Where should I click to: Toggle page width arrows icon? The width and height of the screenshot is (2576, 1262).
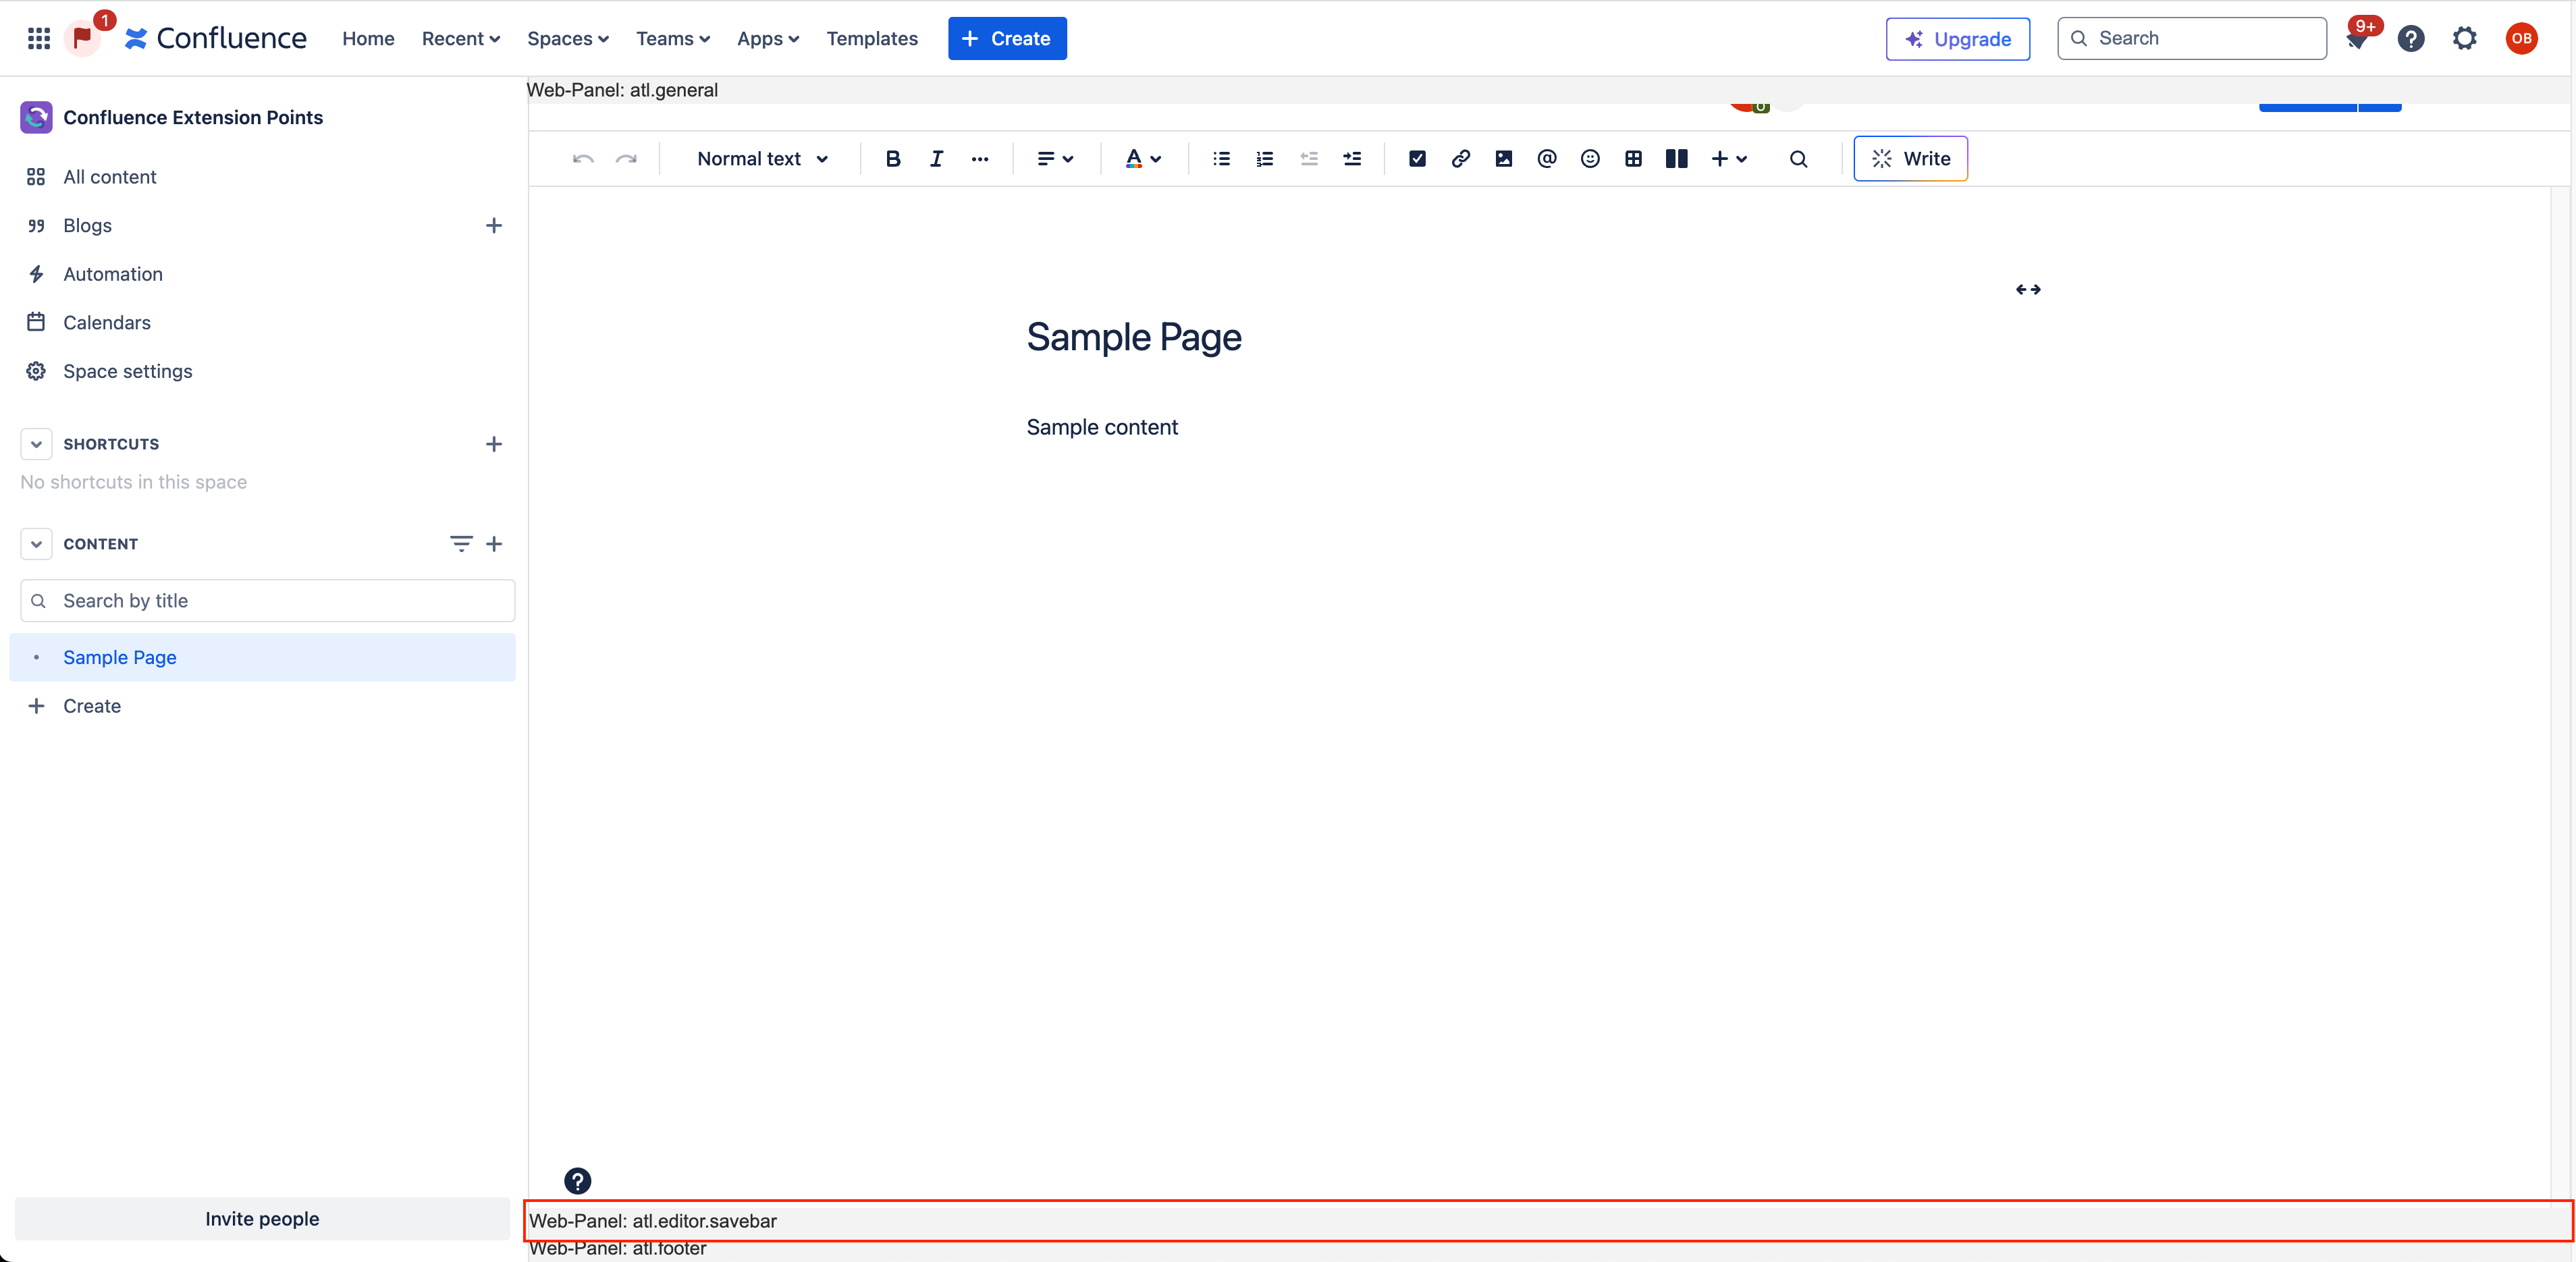pos(2028,290)
